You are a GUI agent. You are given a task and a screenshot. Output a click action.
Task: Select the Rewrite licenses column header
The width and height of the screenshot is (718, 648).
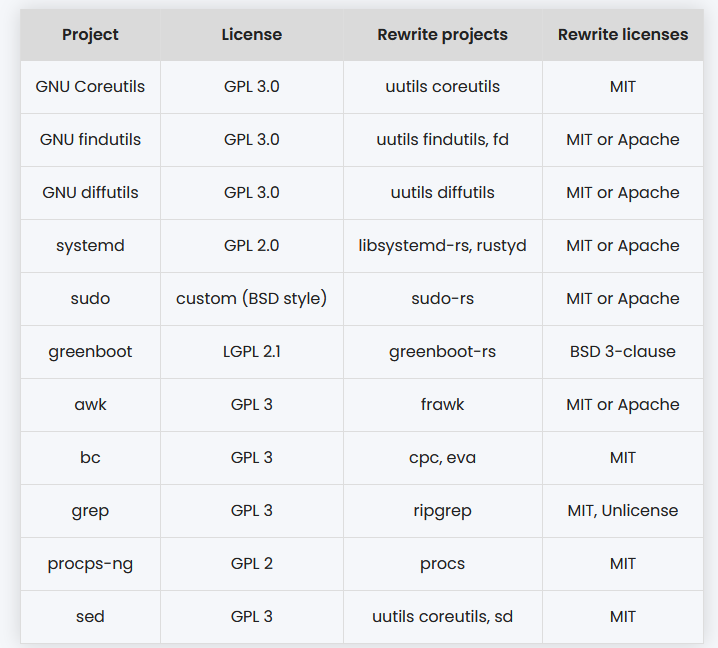pyautogui.click(x=622, y=35)
